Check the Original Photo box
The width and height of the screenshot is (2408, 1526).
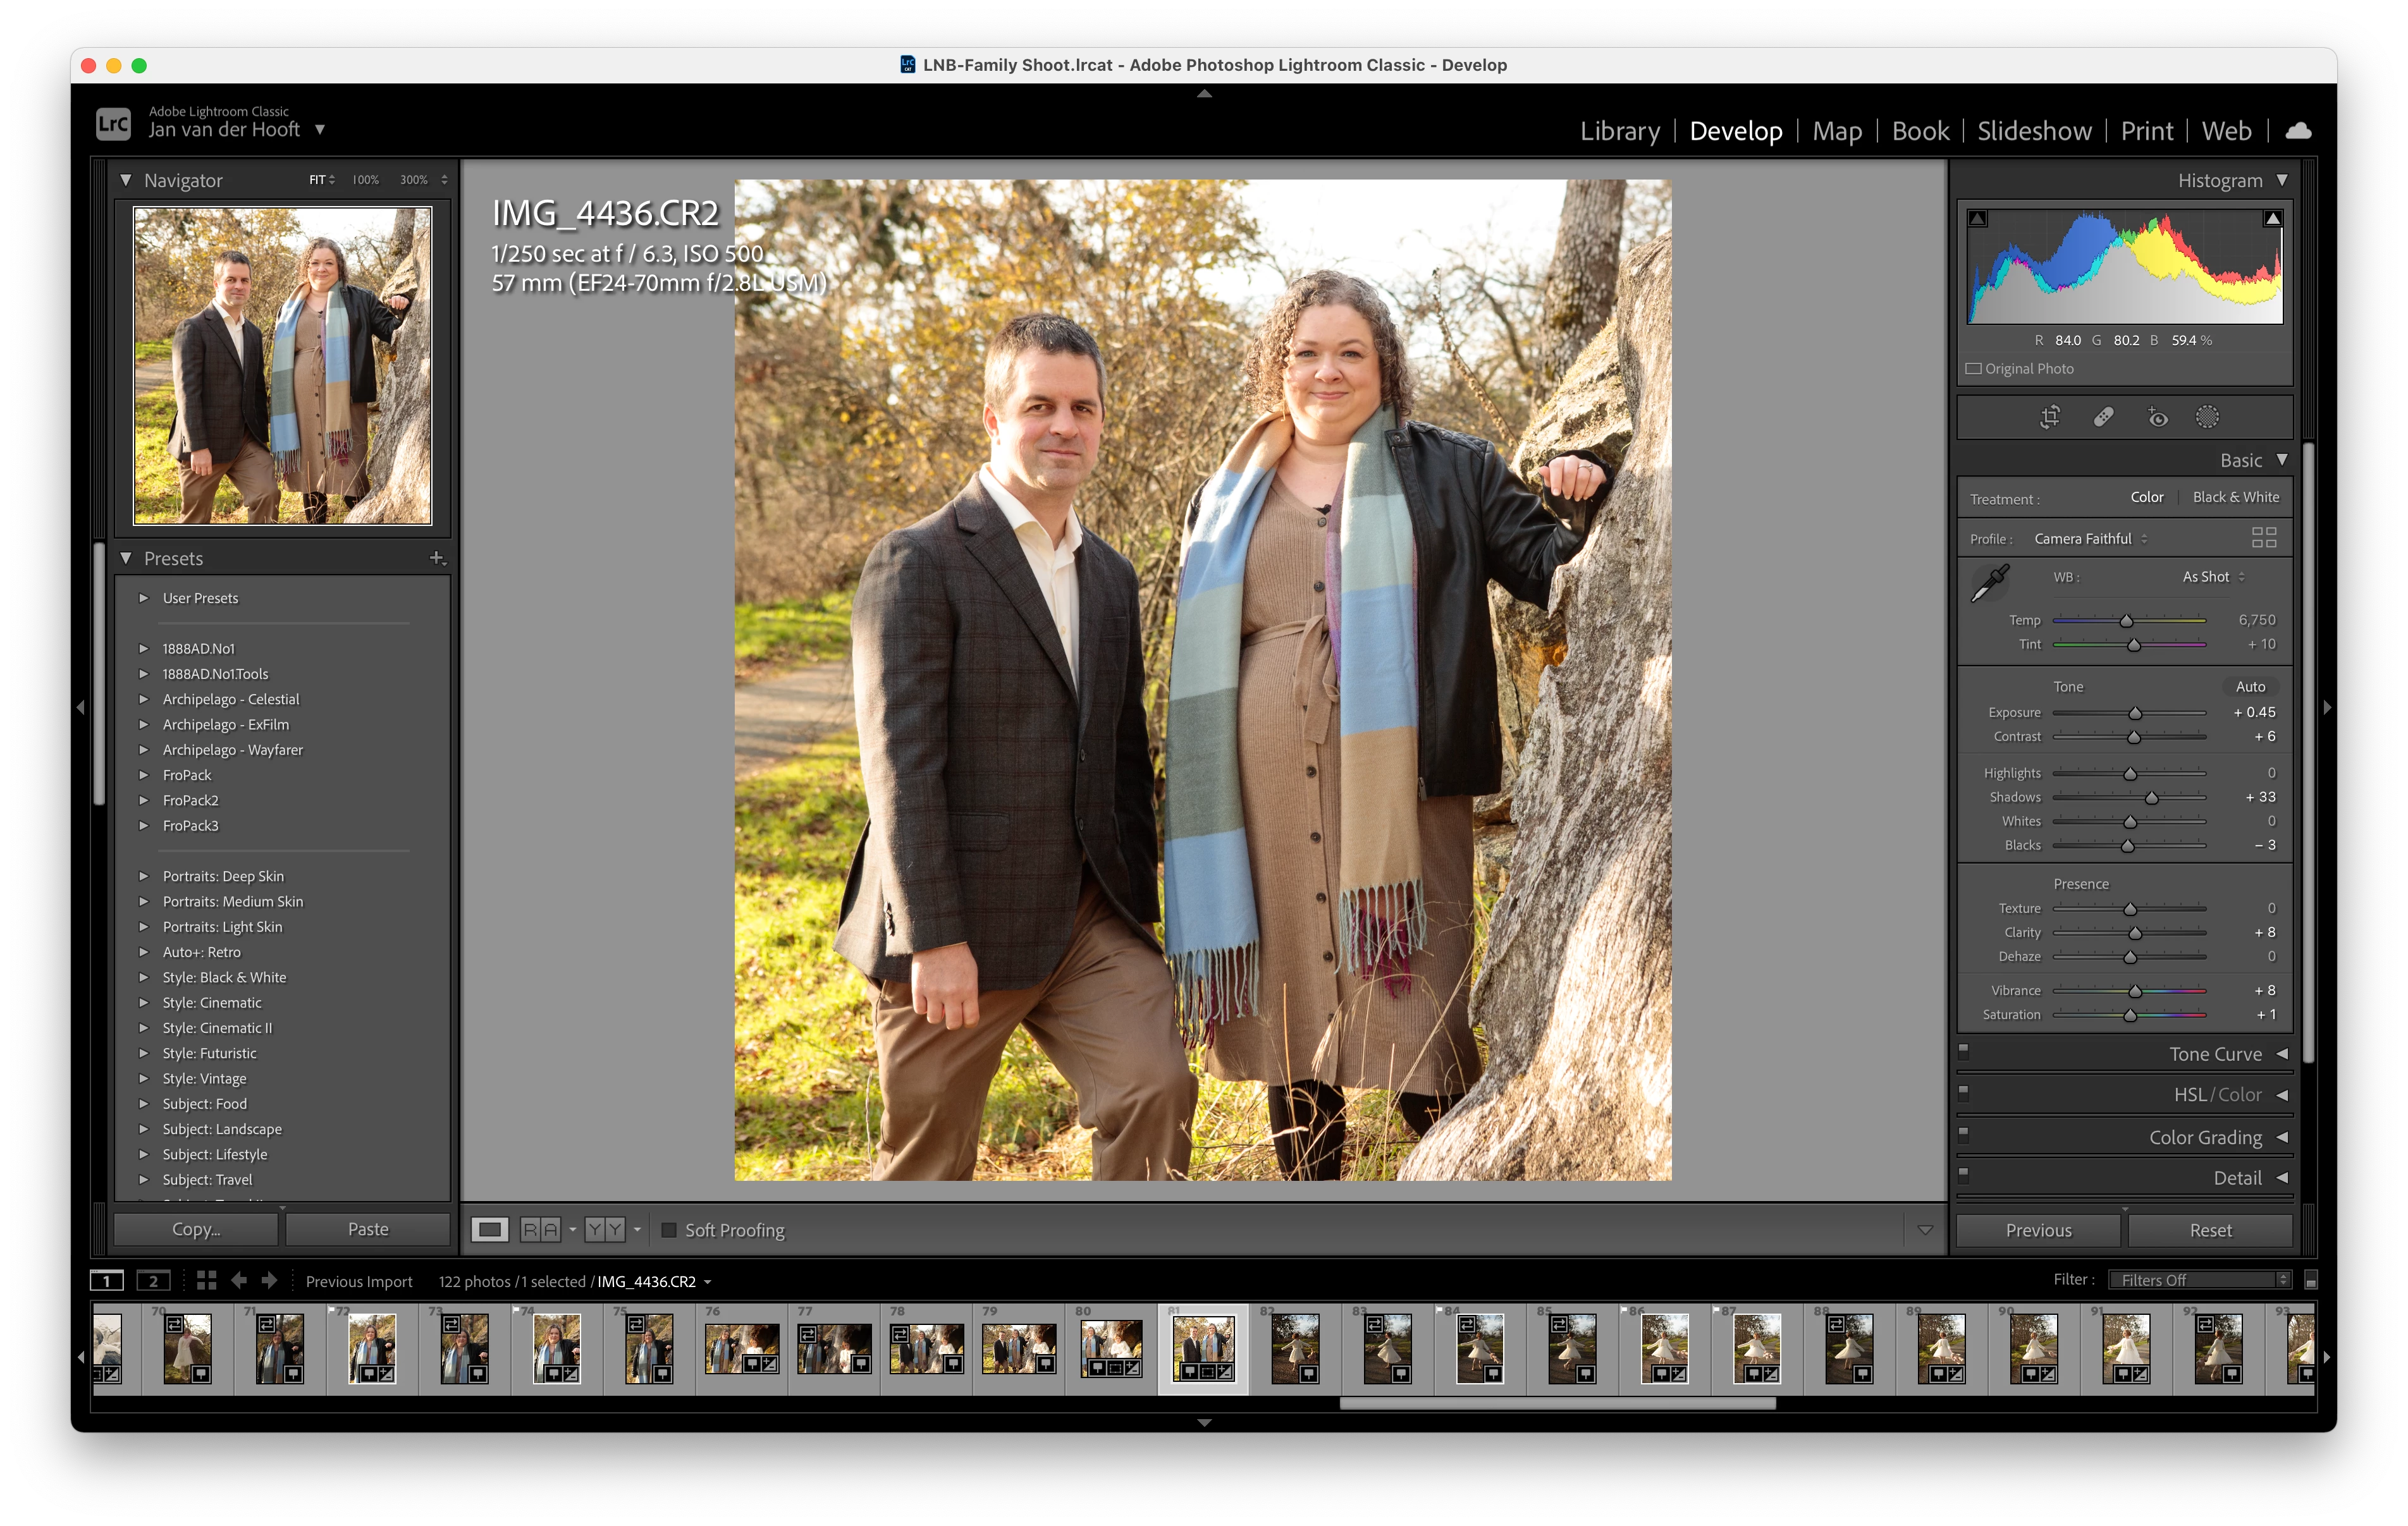pos(1974,369)
